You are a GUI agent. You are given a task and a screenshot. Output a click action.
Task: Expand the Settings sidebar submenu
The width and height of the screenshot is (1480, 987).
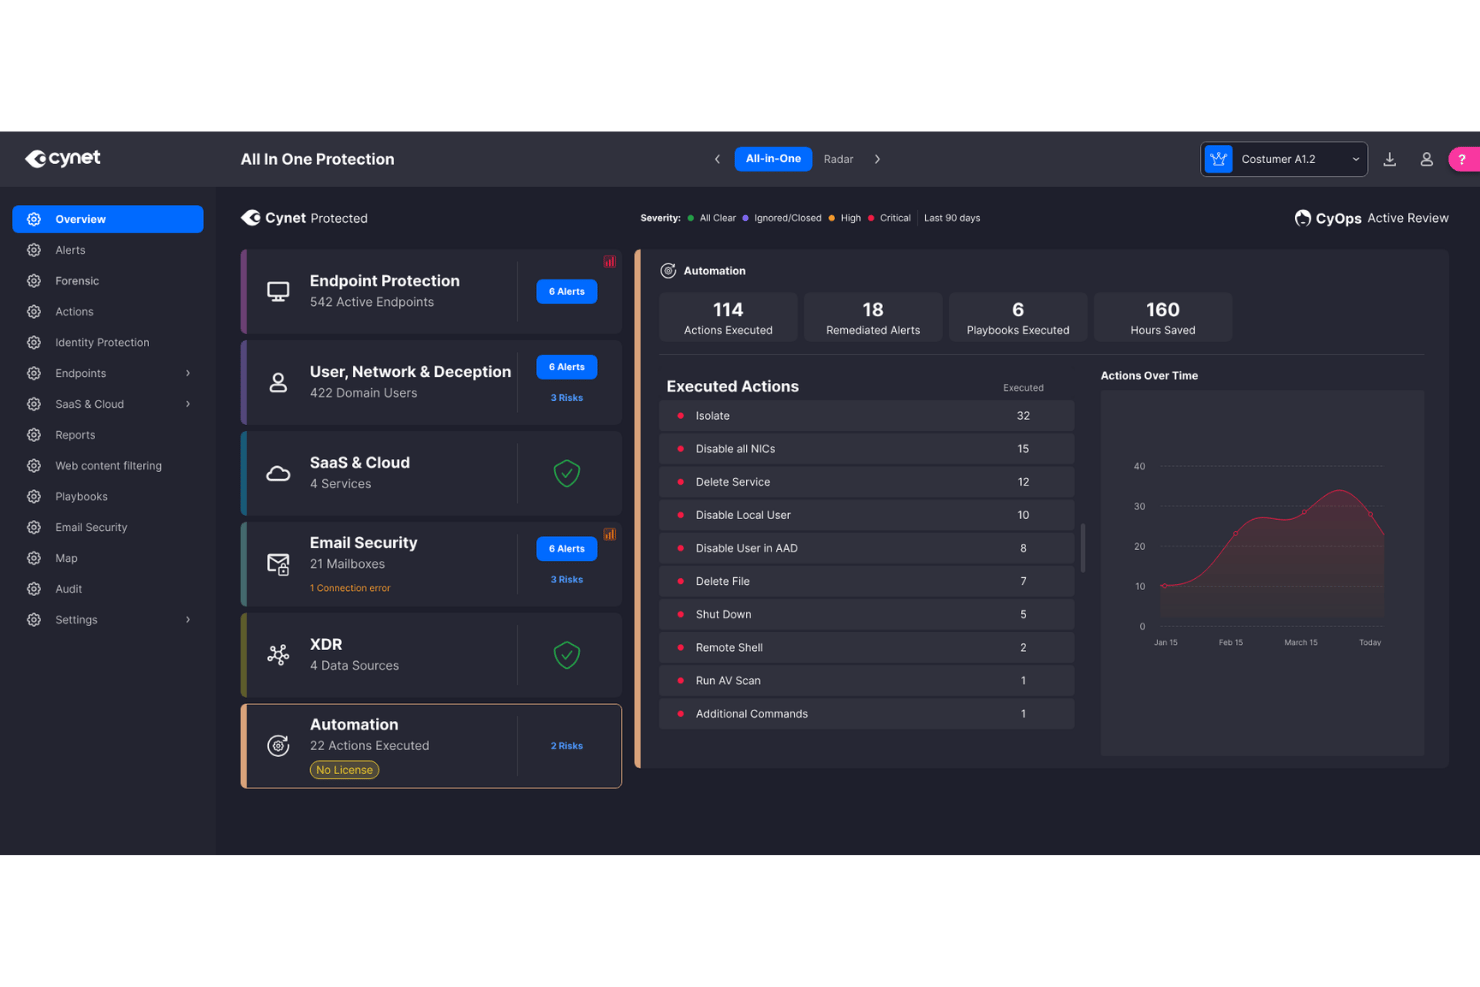188,620
